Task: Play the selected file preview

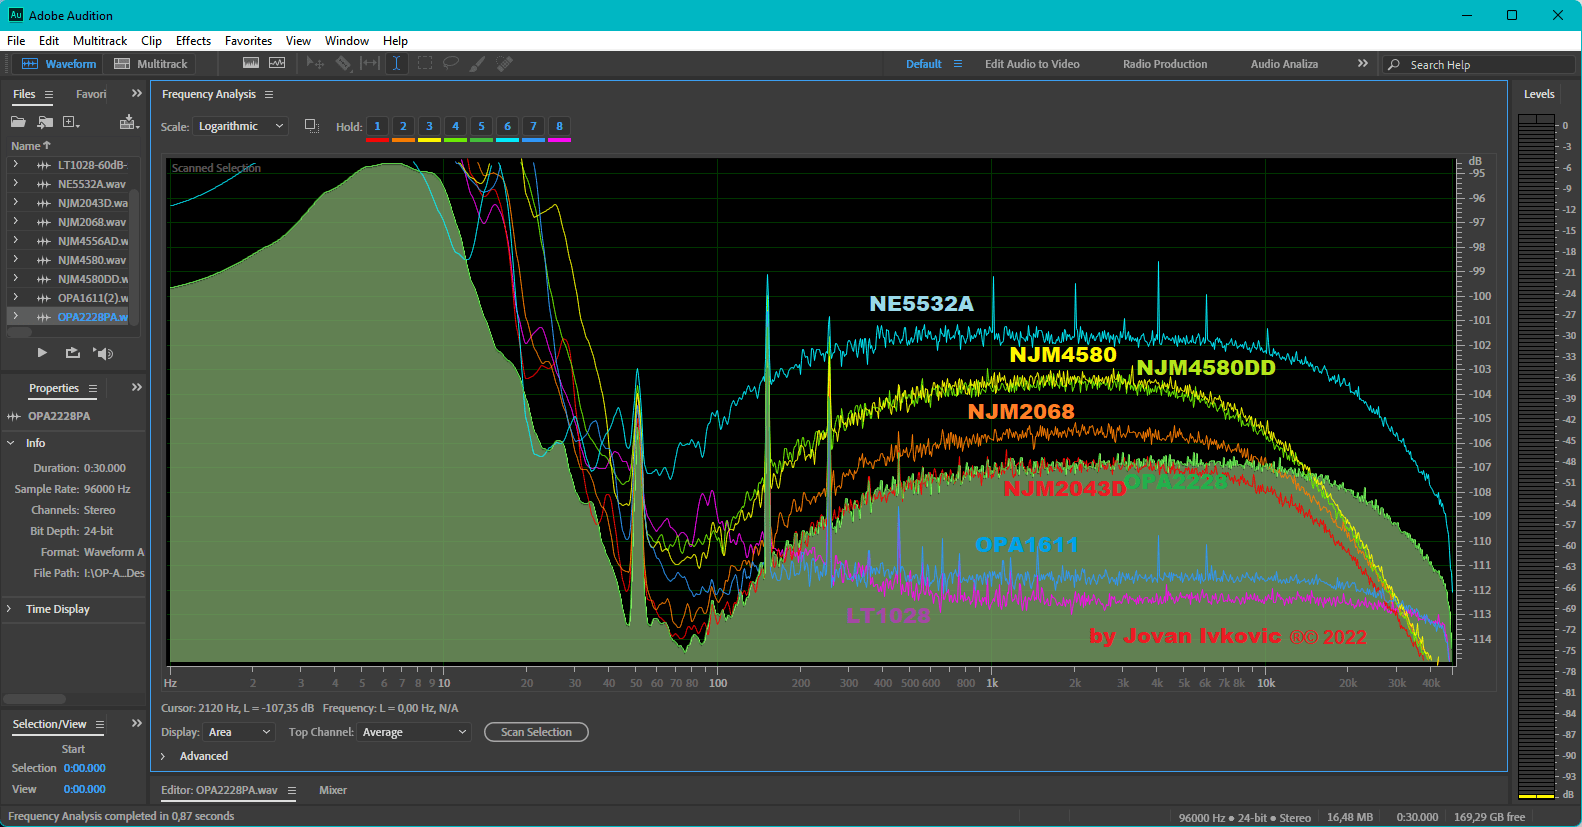Action: [x=42, y=353]
